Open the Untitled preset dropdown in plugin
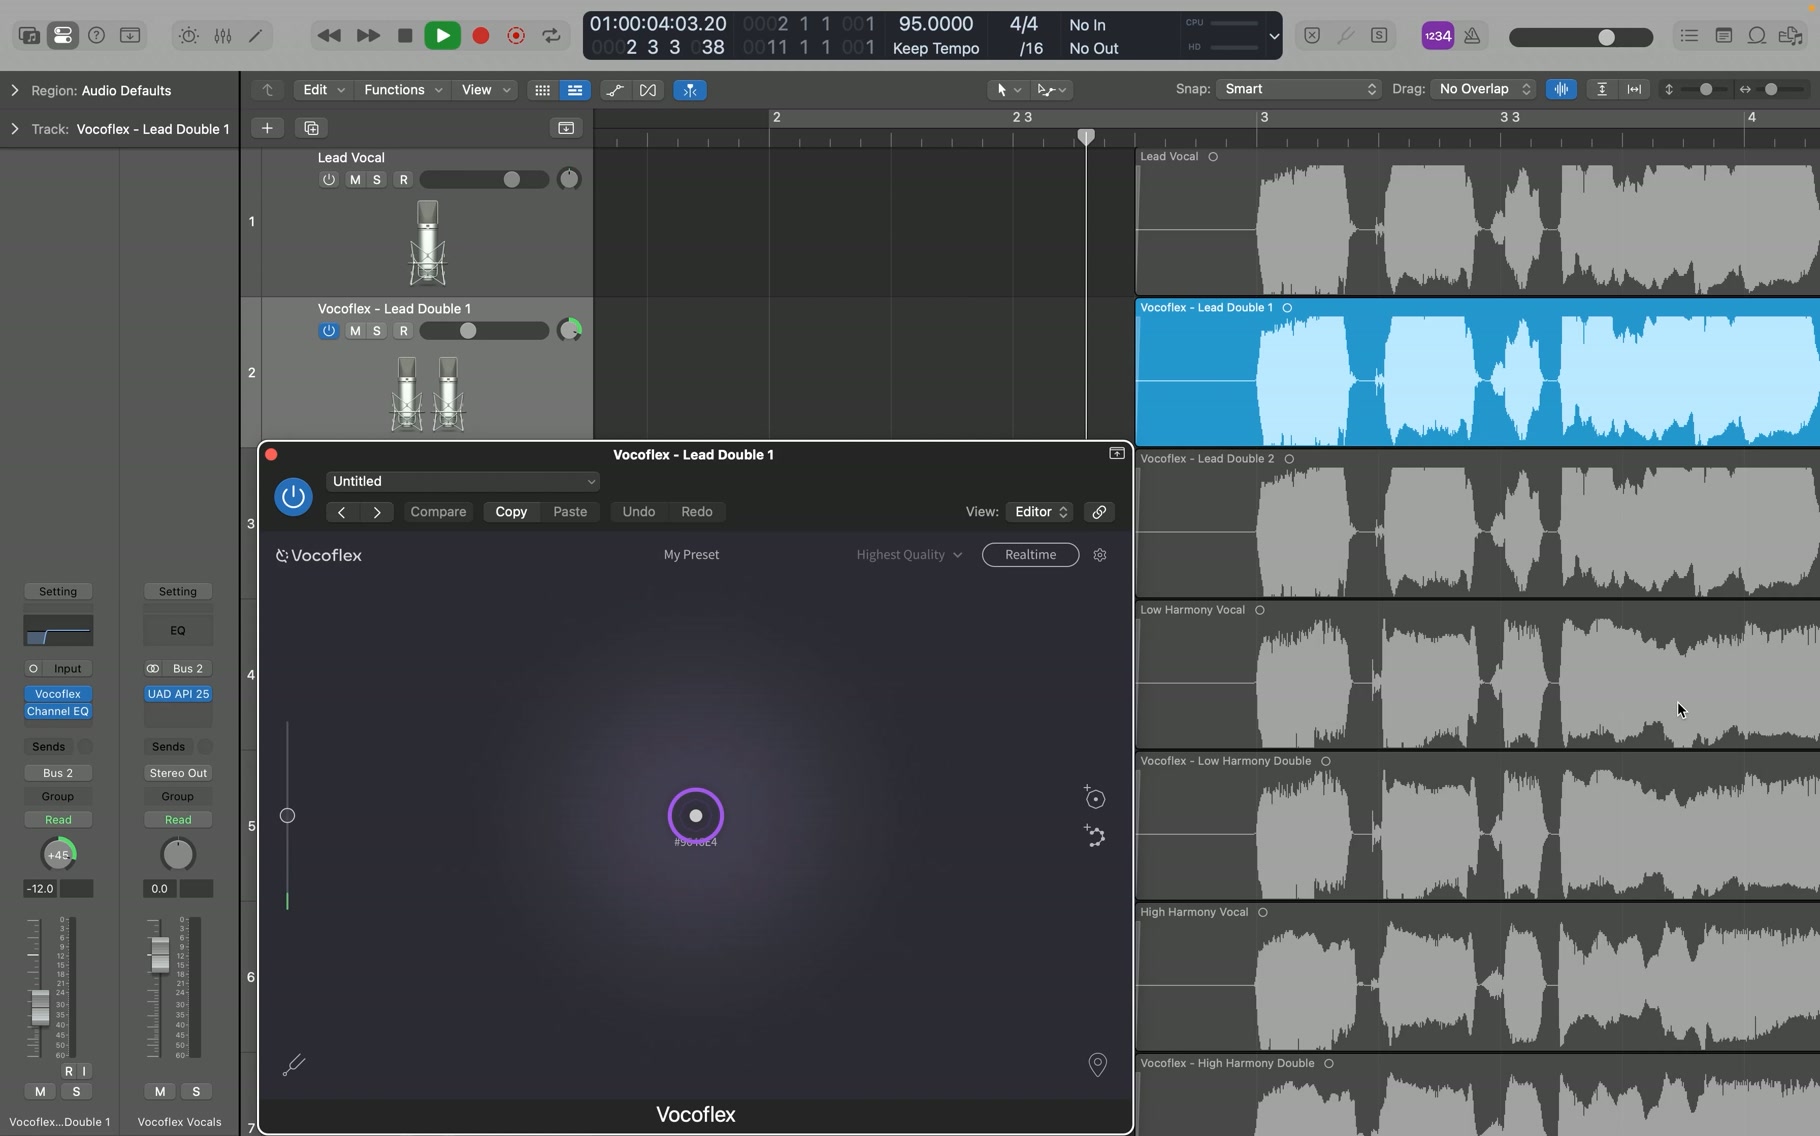This screenshot has height=1136, width=1820. click(x=463, y=481)
